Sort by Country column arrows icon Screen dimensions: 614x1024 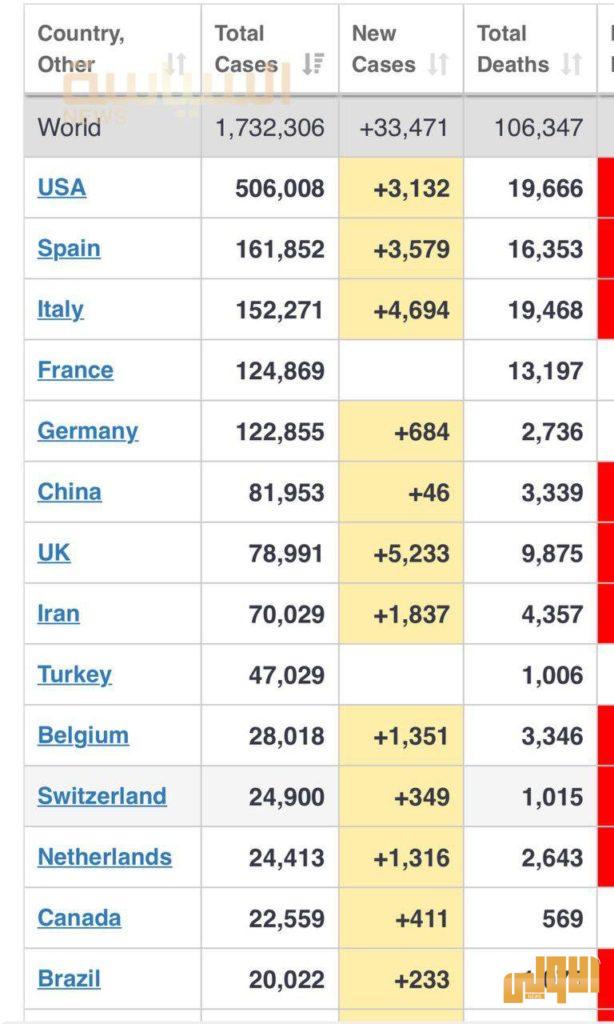[x=176, y=65]
